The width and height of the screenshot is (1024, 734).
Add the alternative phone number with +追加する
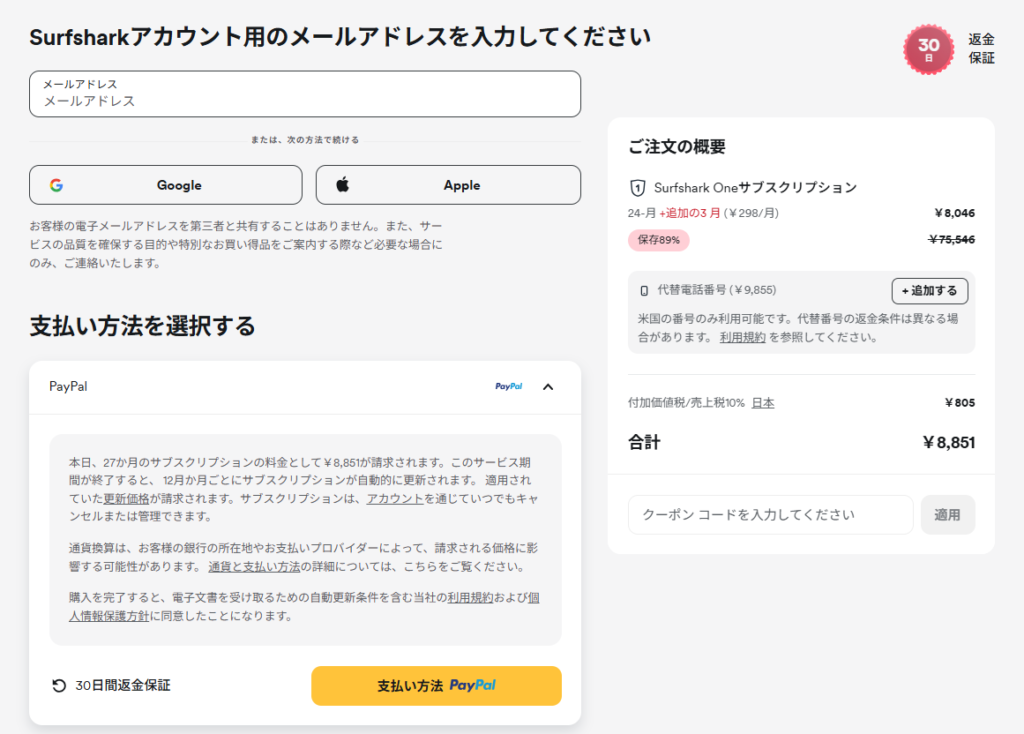pyautogui.click(x=929, y=291)
